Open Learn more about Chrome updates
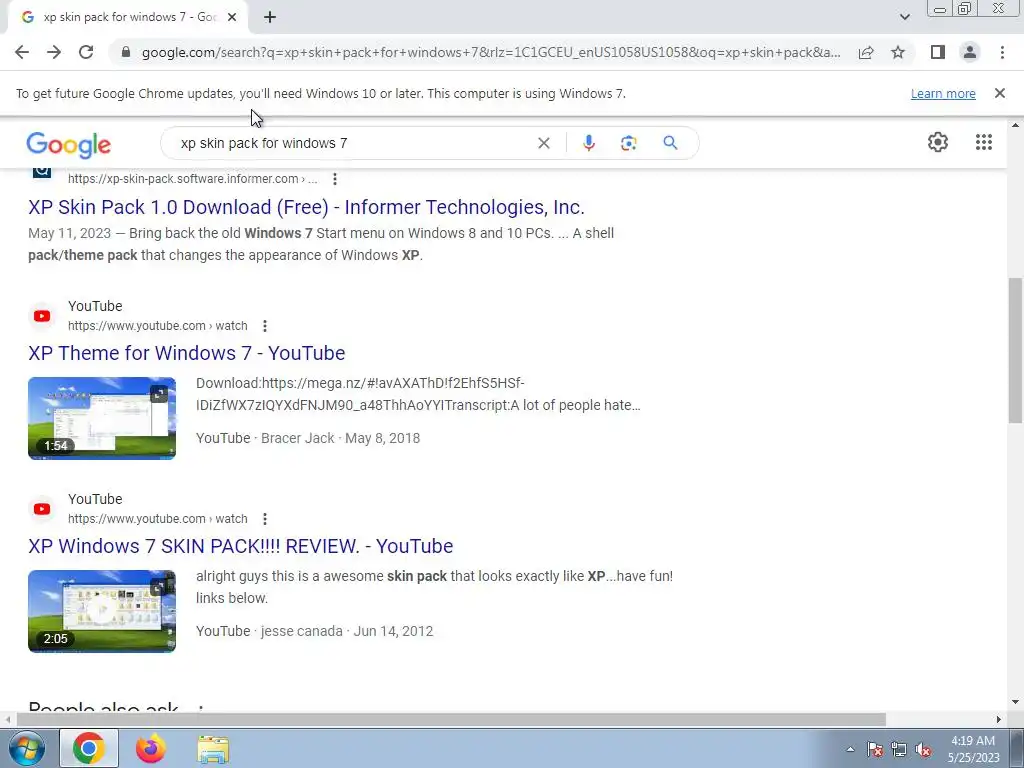 [943, 93]
